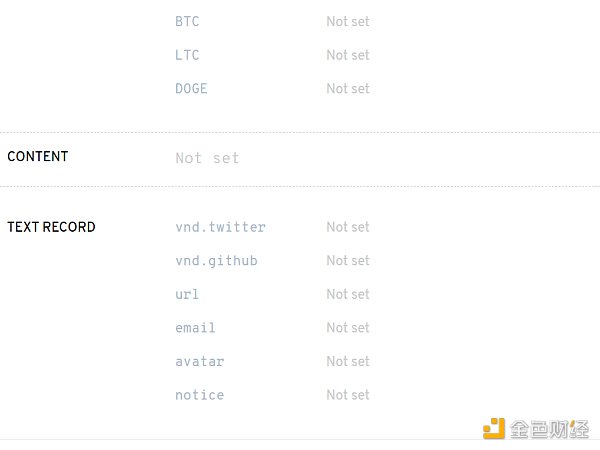Click the Not set value beside BTC
This screenshot has width=600, height=450.
click(x=347, y=21)
